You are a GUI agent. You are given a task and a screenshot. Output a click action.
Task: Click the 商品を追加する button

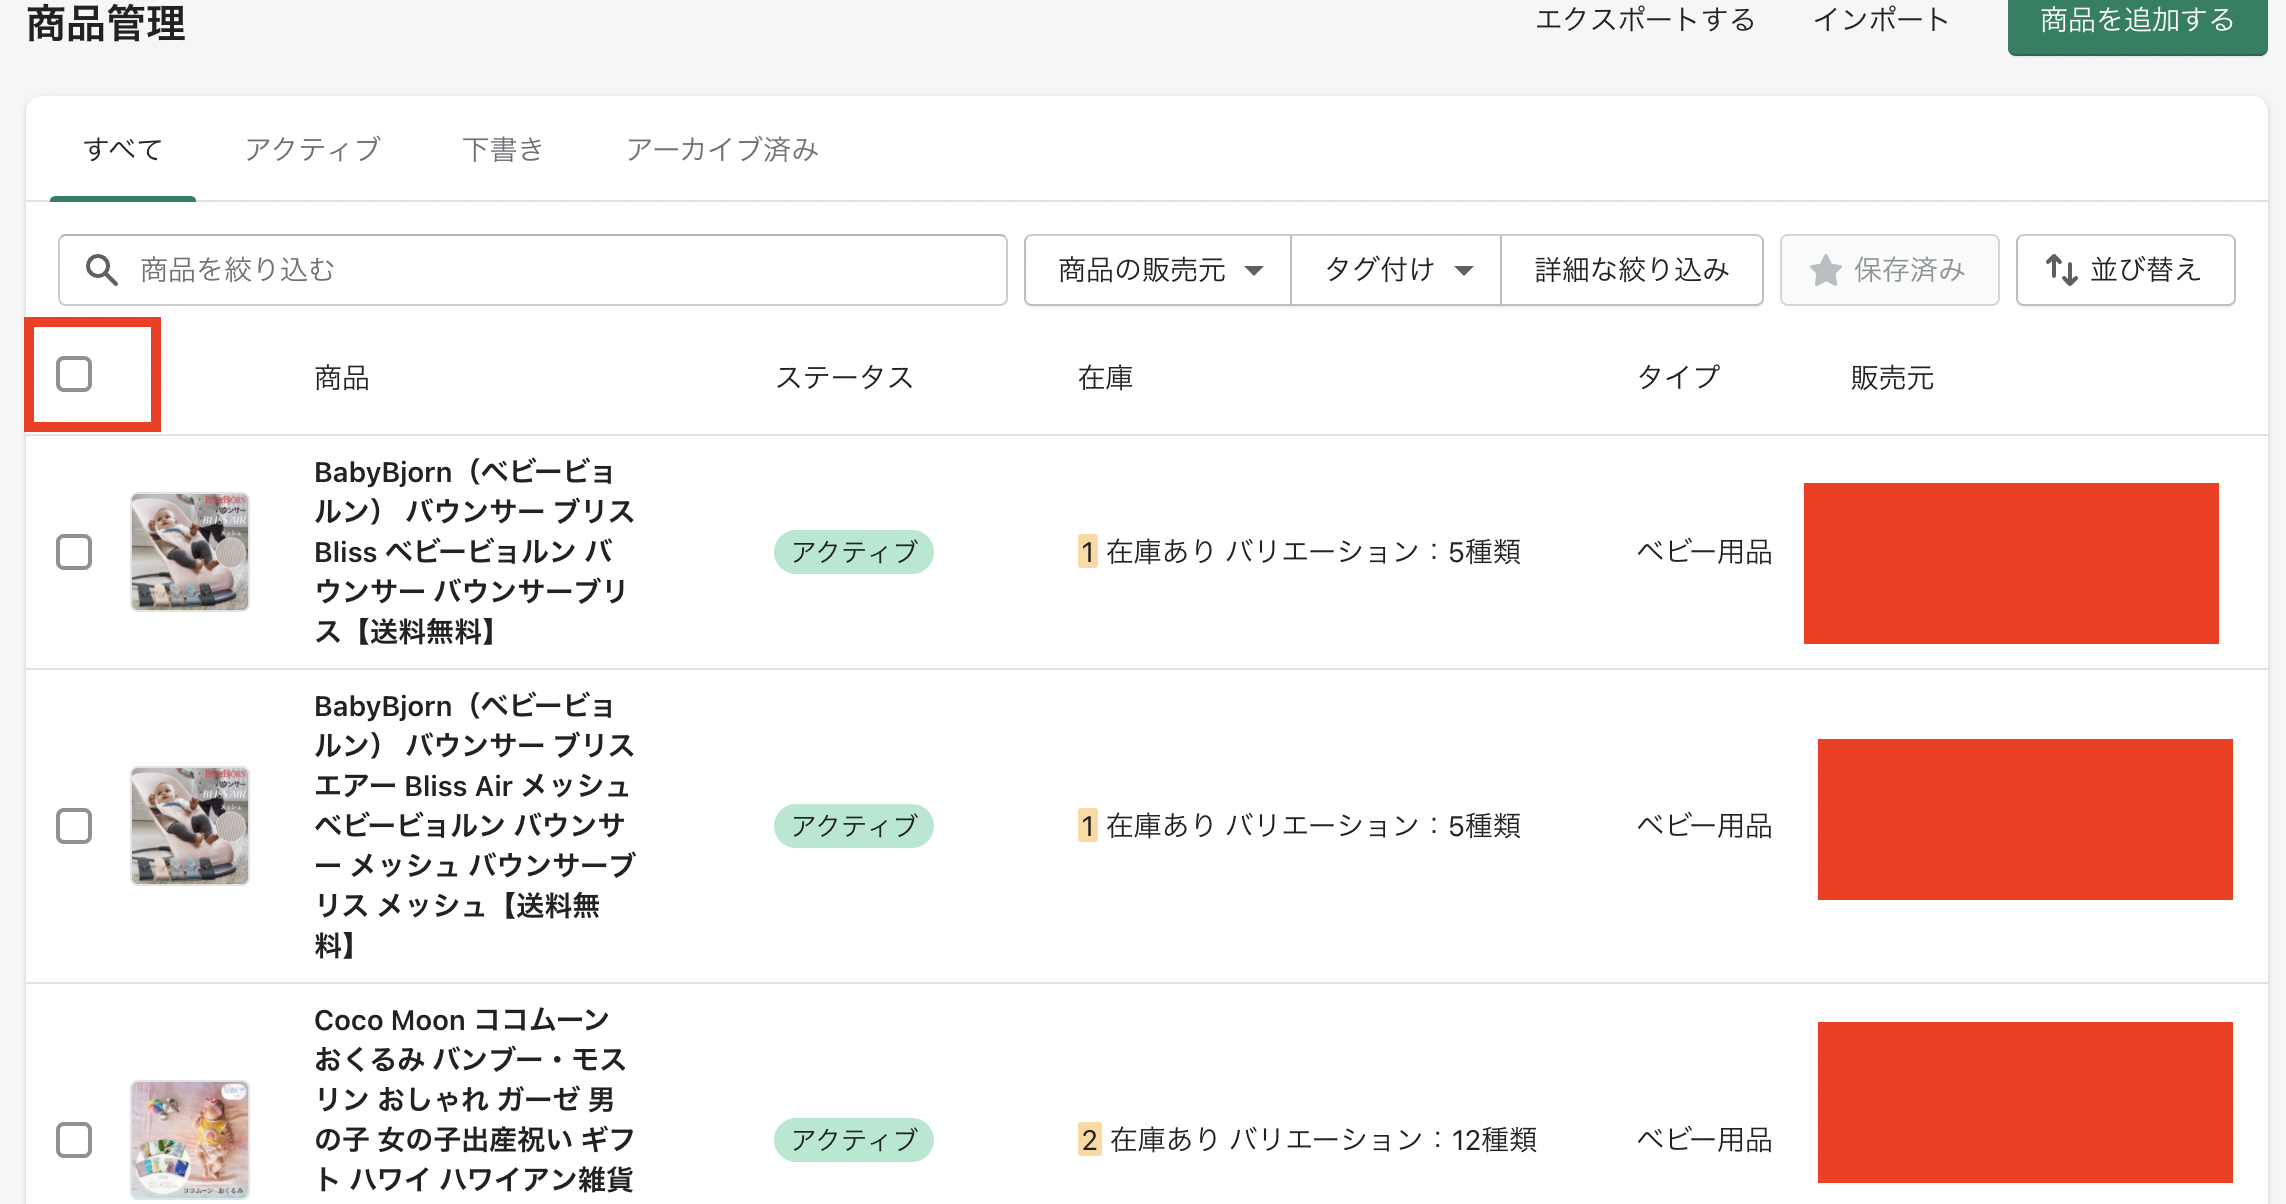(2136, 22)
